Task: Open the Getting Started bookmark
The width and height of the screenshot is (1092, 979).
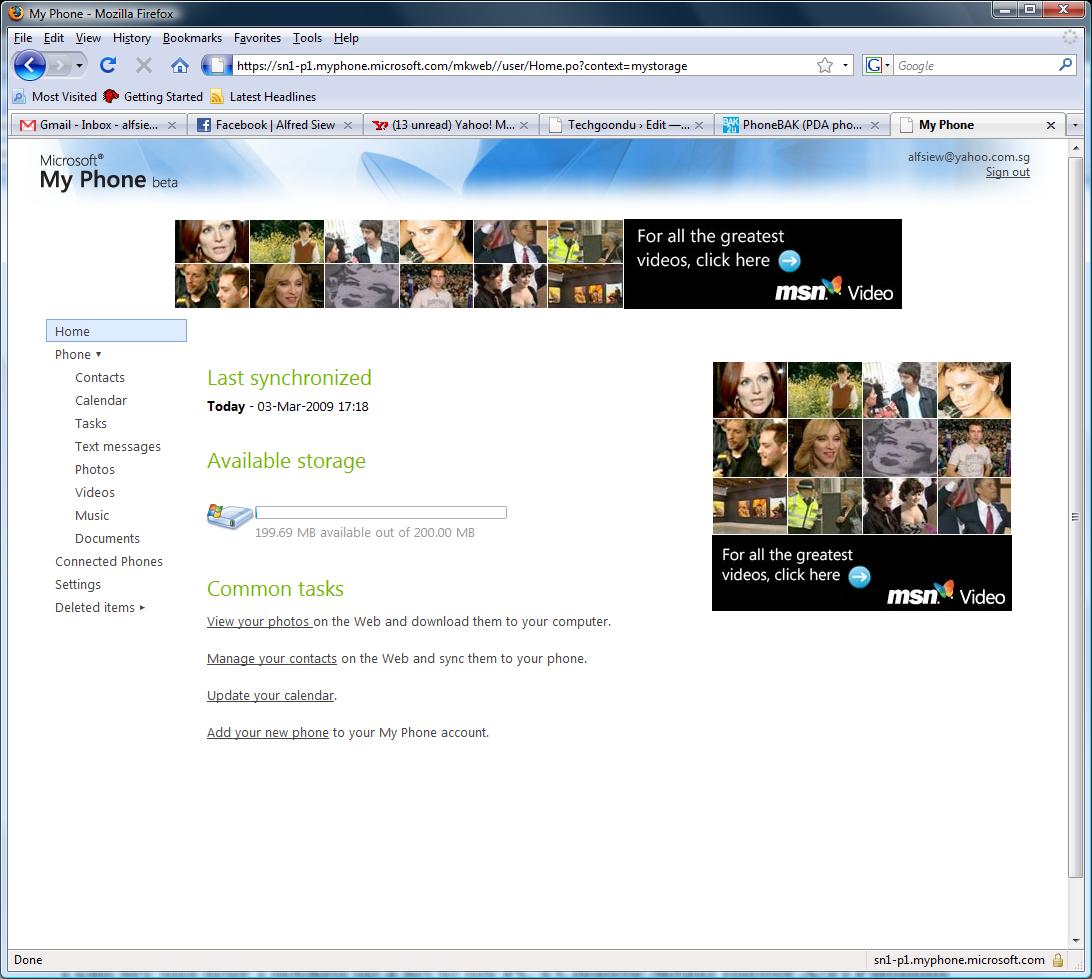Action: pos(153,97)
